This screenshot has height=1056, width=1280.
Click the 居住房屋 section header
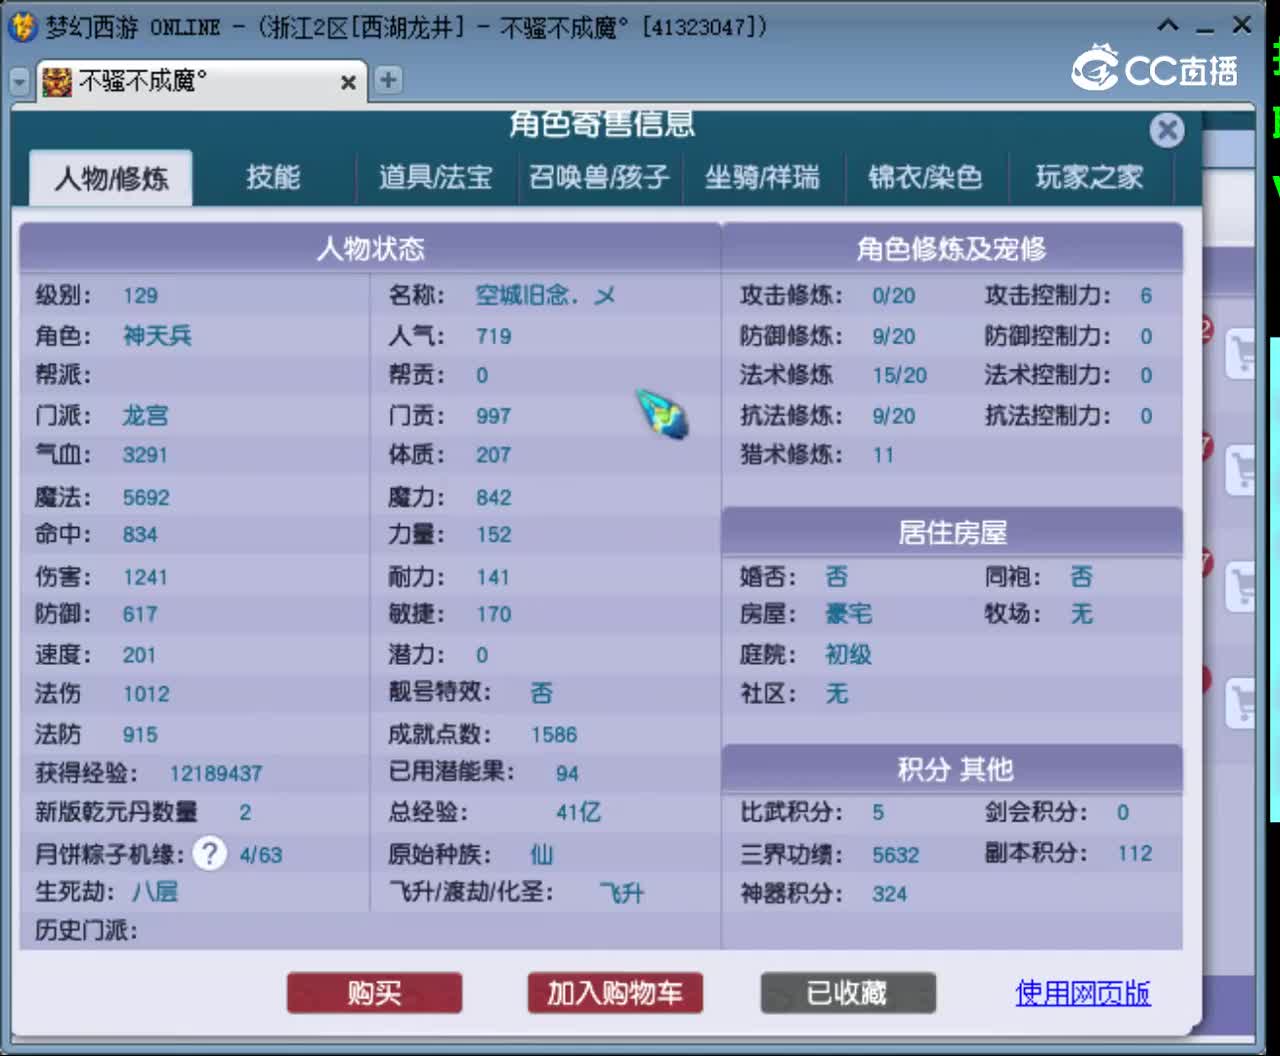pyautogui.click(x=952, y=532)
